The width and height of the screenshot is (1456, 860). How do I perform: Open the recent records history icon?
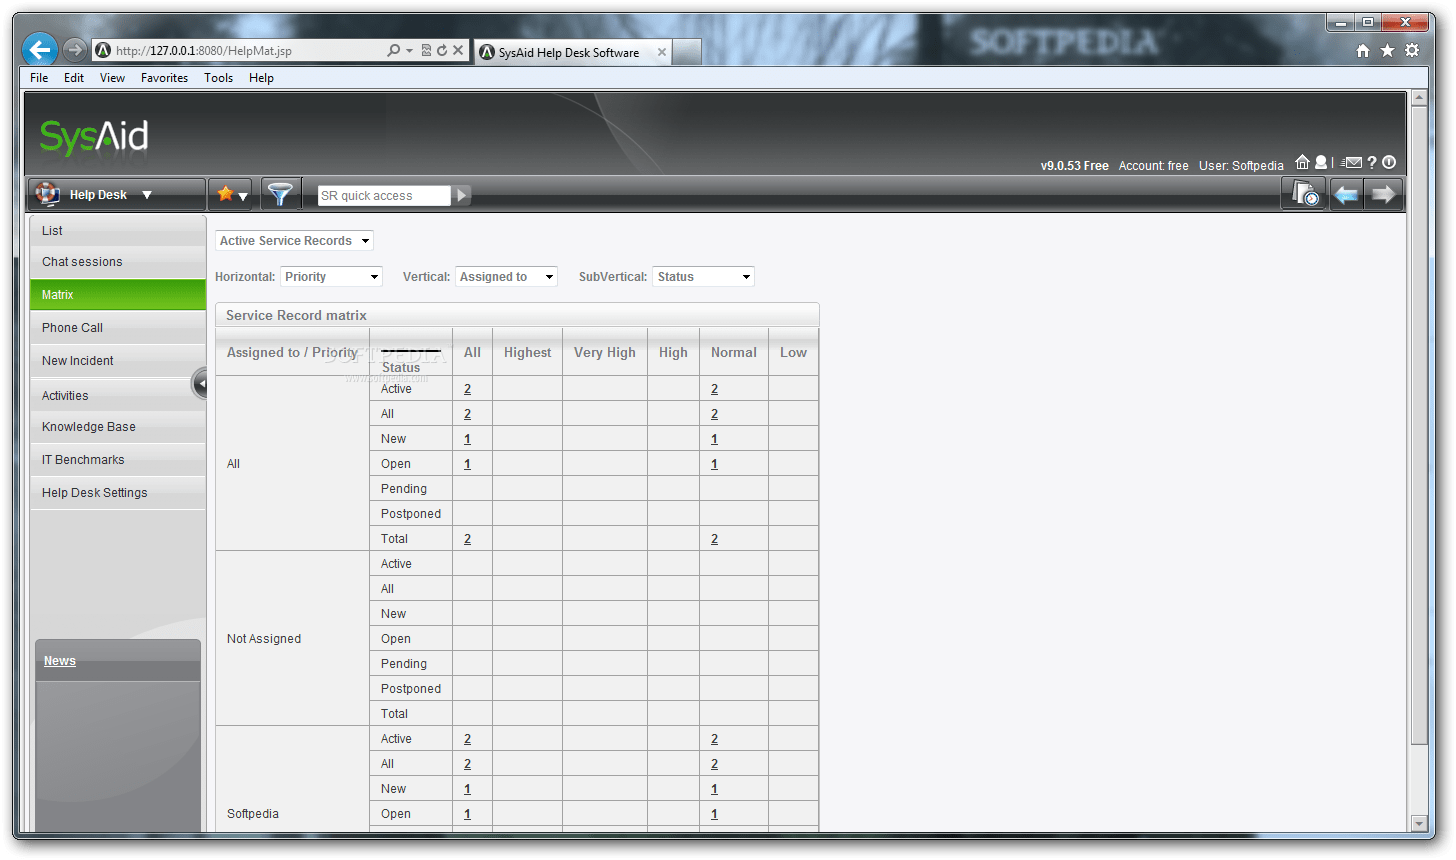(x=1304, y=192)
